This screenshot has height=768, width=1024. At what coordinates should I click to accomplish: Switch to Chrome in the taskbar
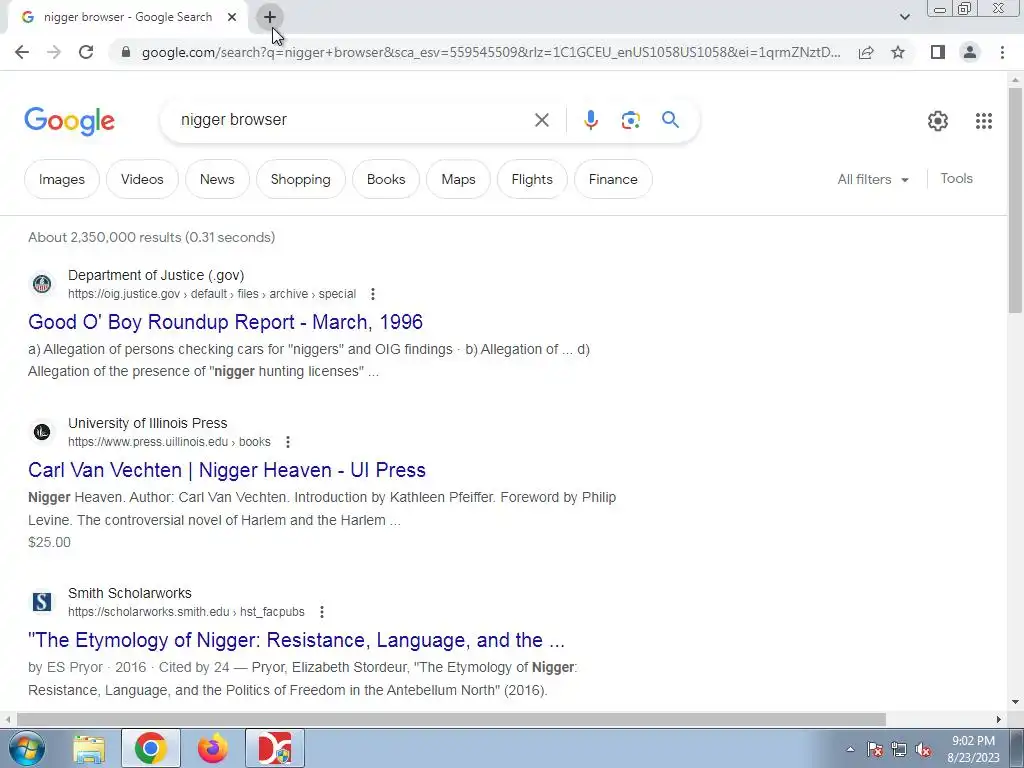click(x=151, y=748)
